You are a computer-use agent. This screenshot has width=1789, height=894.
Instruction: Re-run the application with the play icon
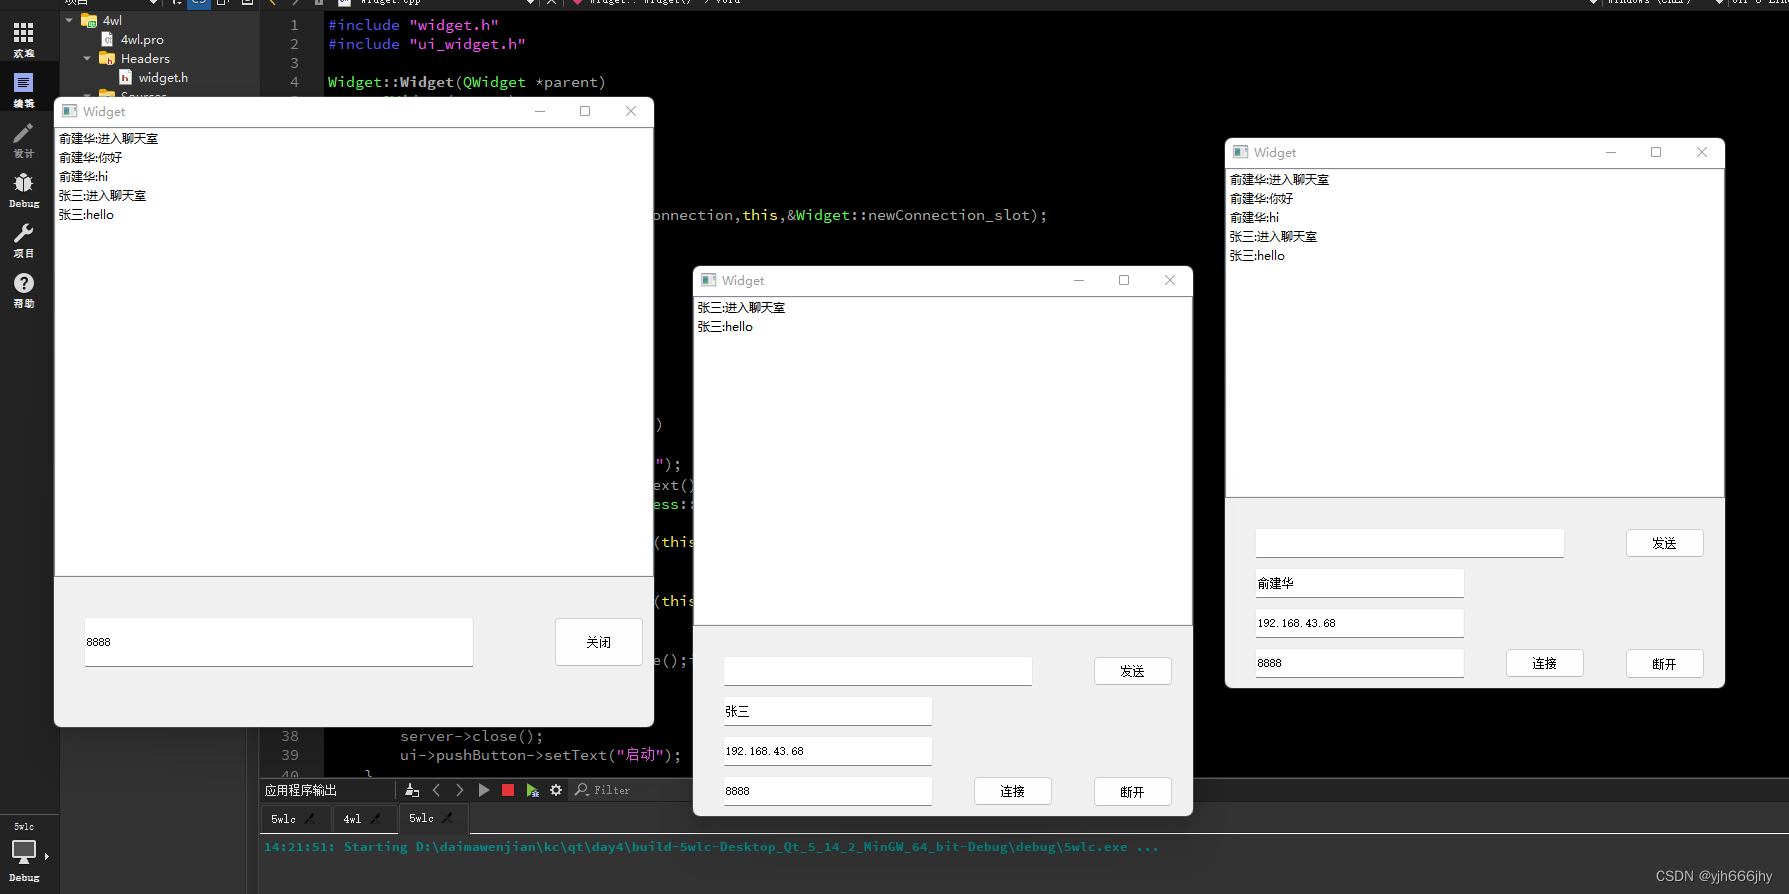pos(484,790)
